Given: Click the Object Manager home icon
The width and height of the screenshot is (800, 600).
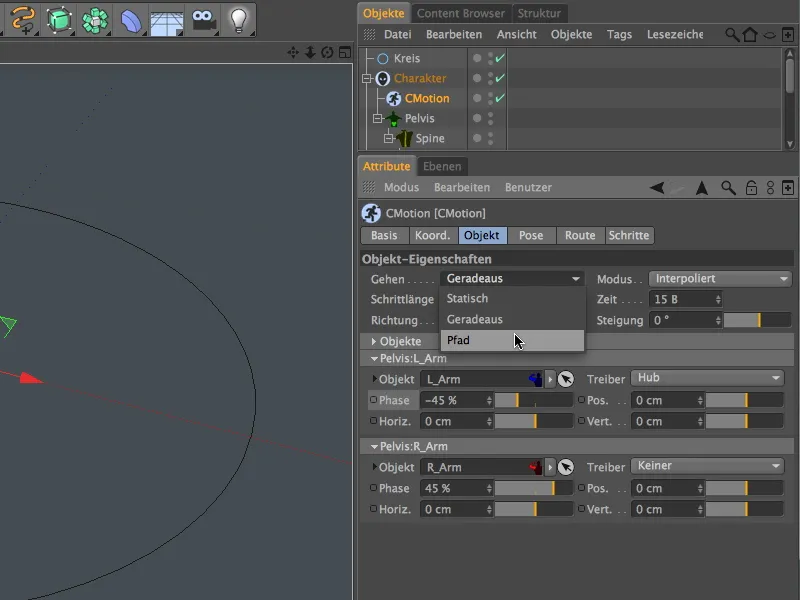Looking at the screenshot, I should (x=750, y=34).
